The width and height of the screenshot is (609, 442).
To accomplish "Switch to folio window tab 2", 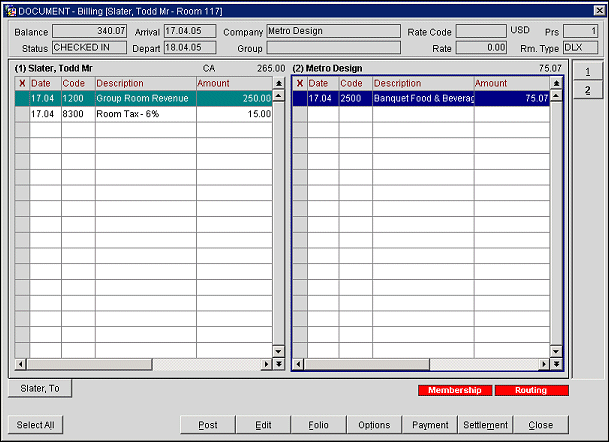I will click(587, 91).
